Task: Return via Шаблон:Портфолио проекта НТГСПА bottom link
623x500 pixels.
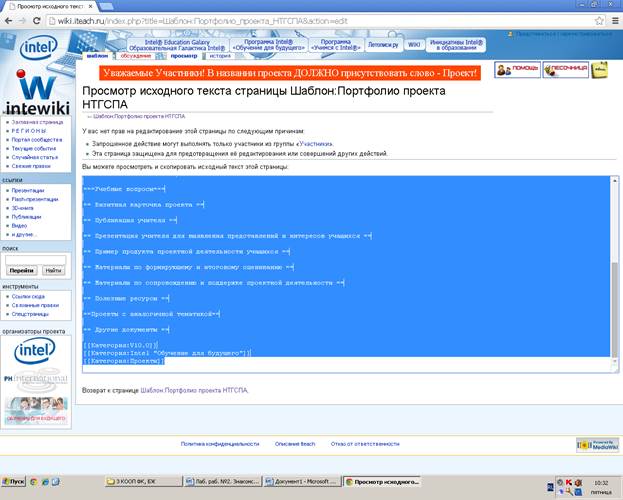Action: pos(194,390)
